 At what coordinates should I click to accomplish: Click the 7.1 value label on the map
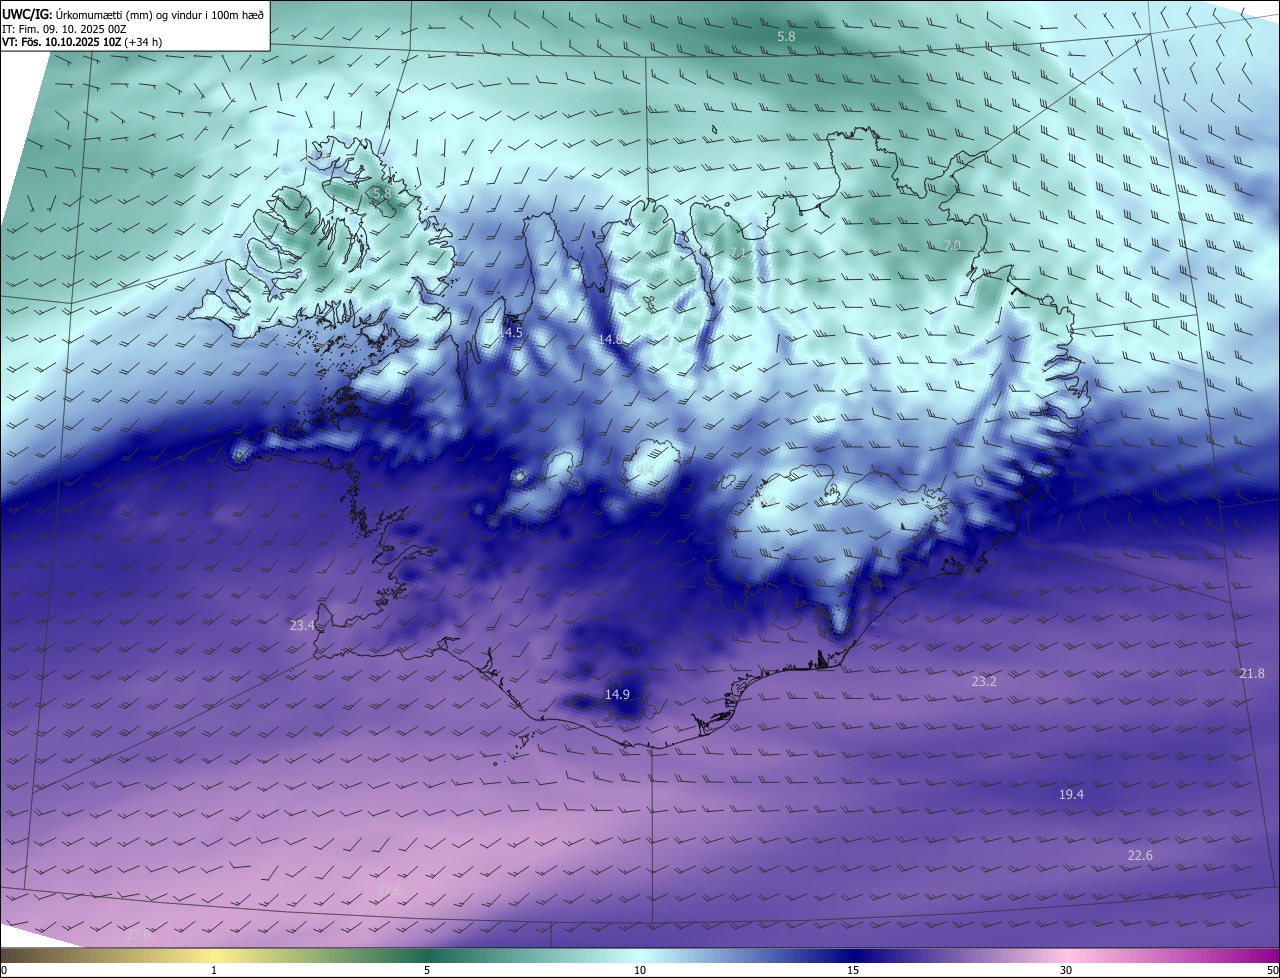[x=739, y=253]
